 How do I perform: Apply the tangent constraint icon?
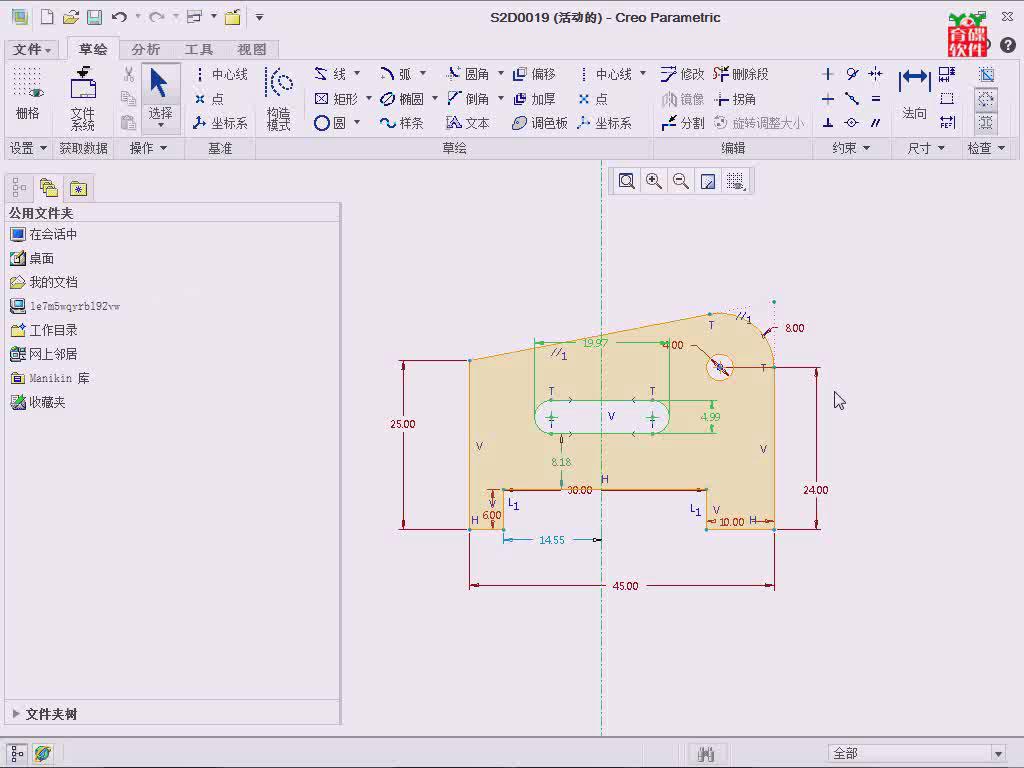852,74
